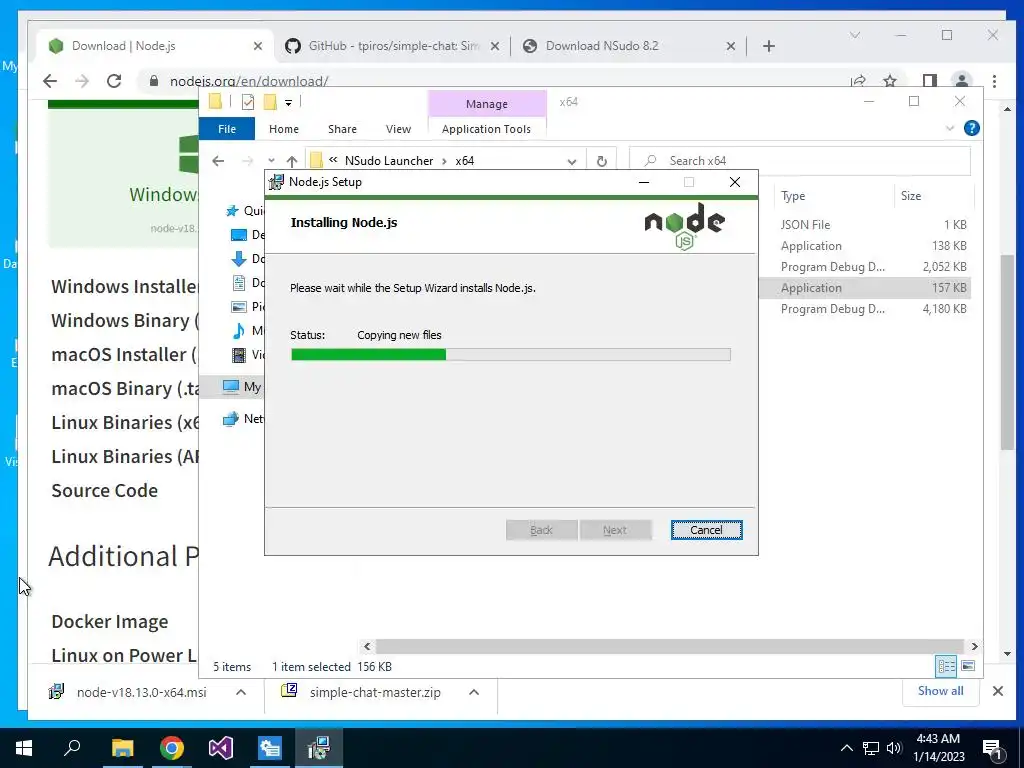Open Chrome side panel icon
Screen dimensions: 1024x768
pos(929,81)
